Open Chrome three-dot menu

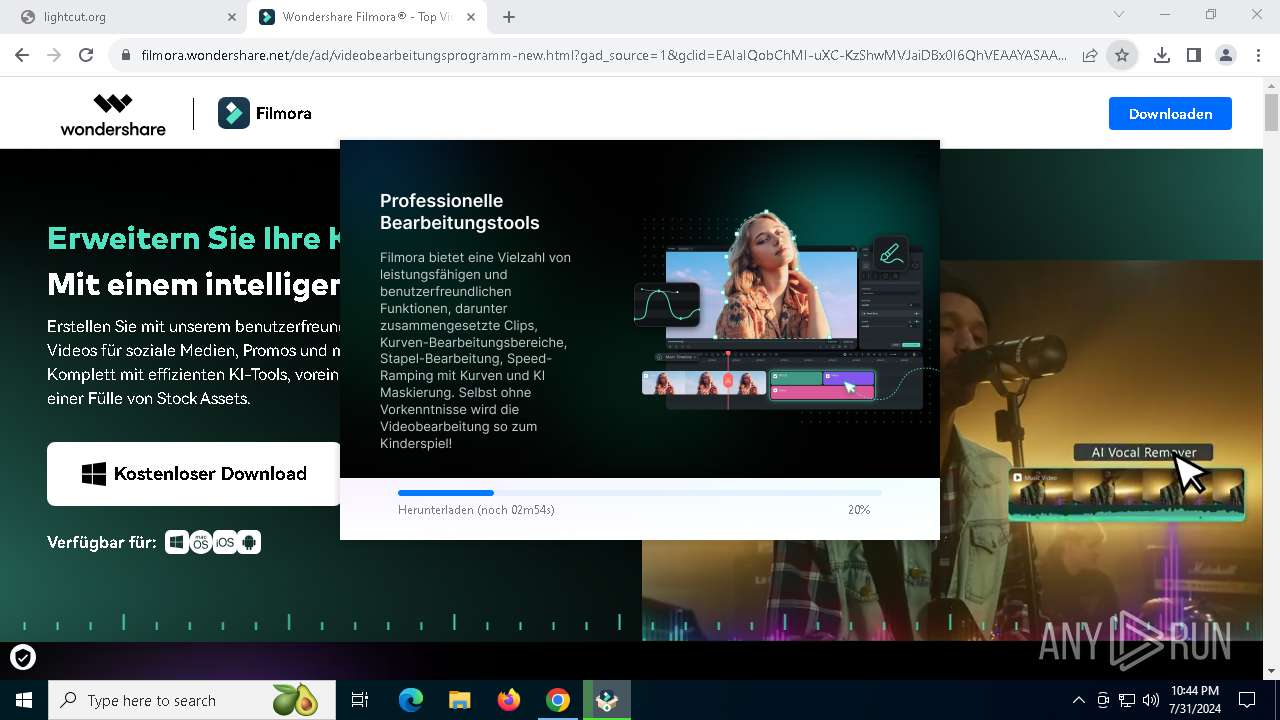coord(1258,56)
